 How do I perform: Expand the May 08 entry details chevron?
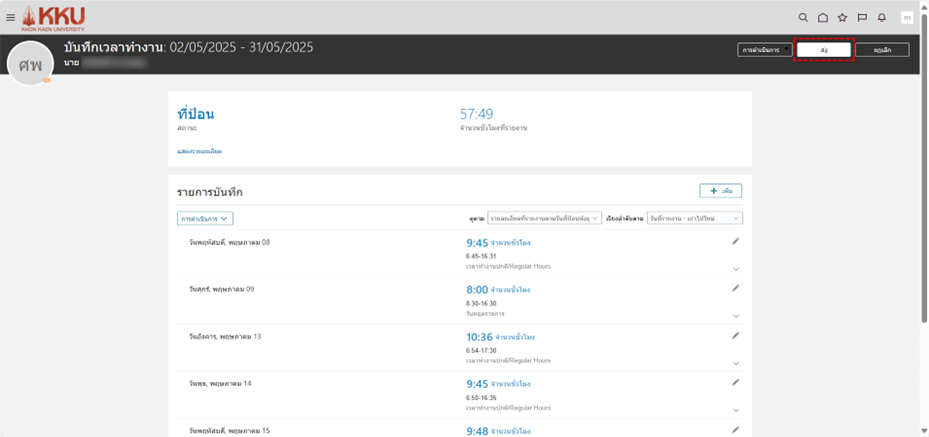tap(736, 269)
